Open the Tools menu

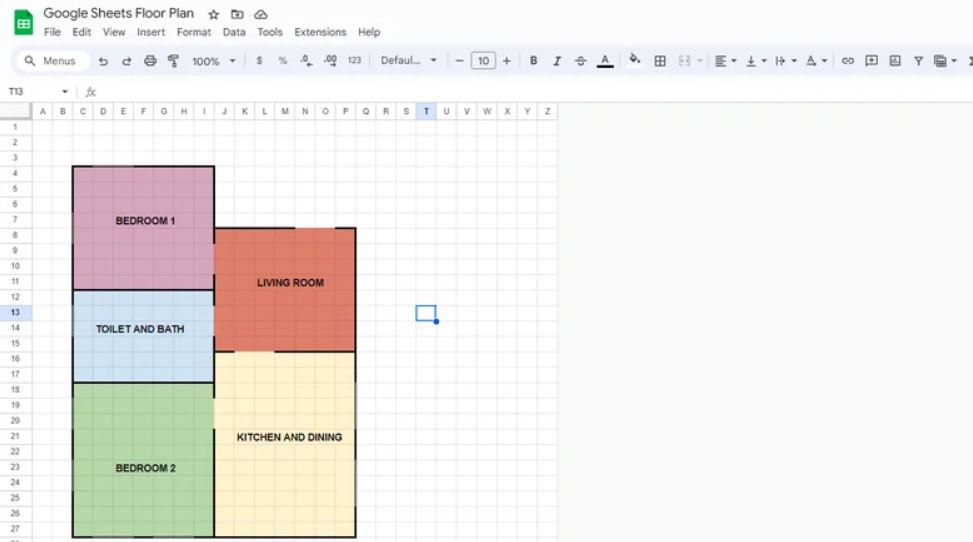[270, 32]
